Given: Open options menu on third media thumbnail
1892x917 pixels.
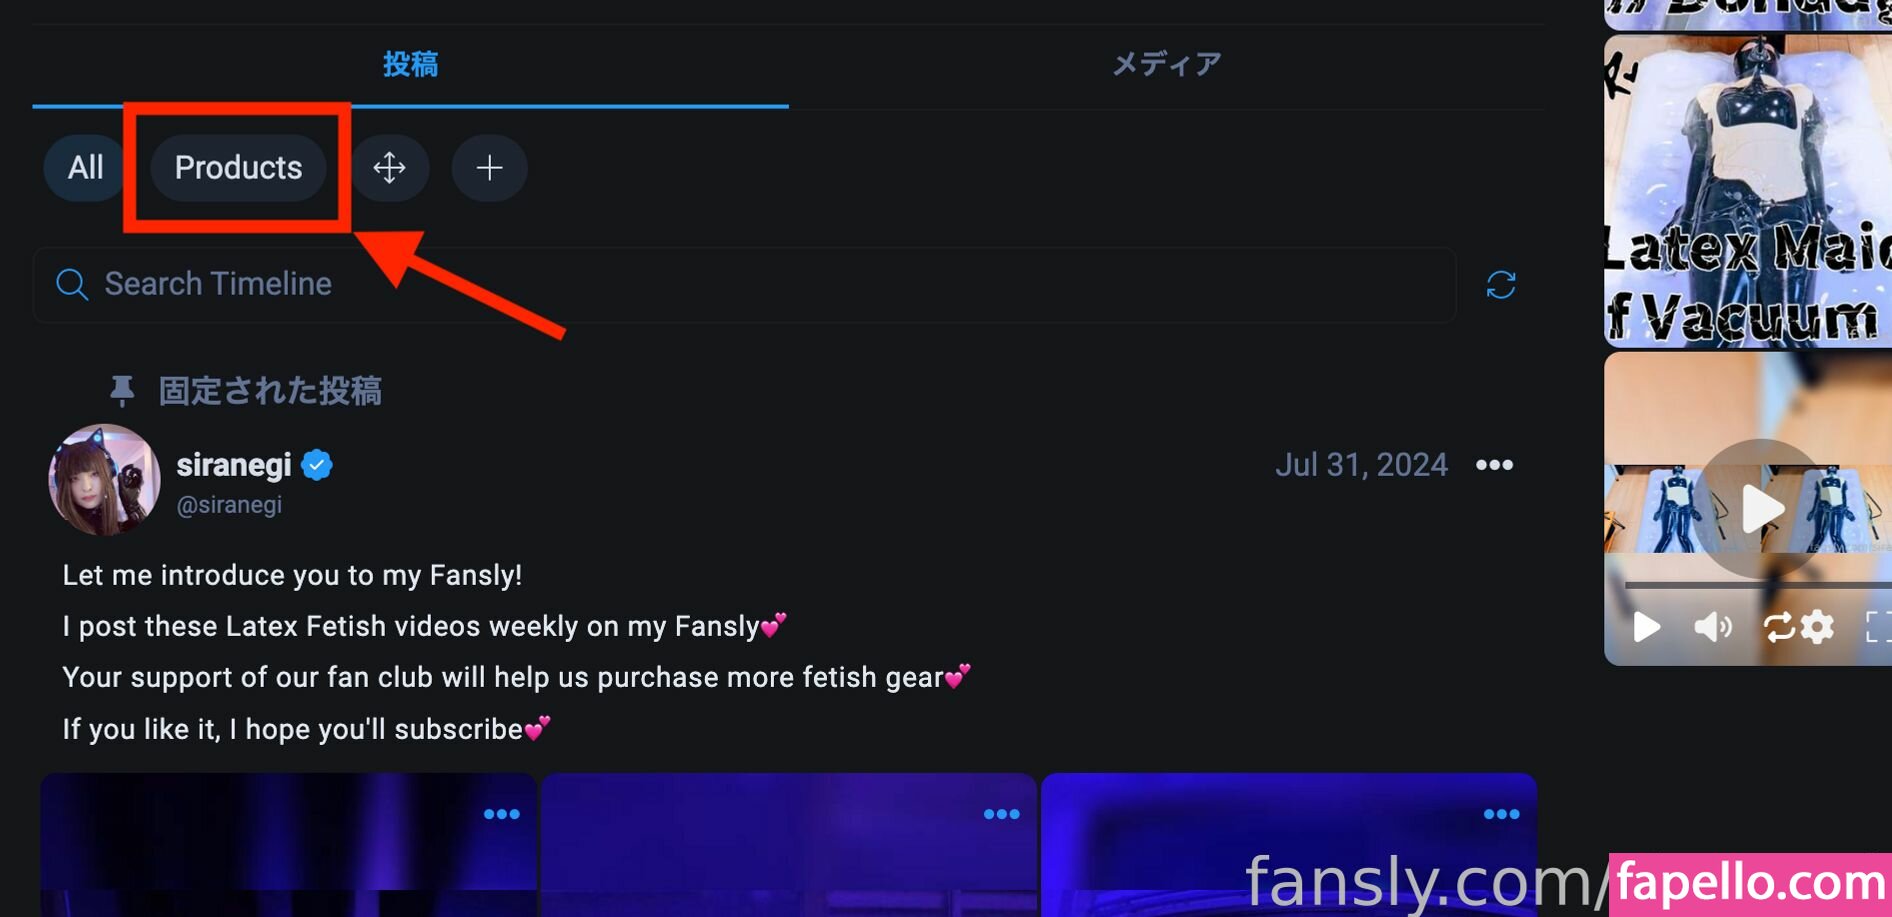Looking at the screenshot, I should coord(1502,814).
